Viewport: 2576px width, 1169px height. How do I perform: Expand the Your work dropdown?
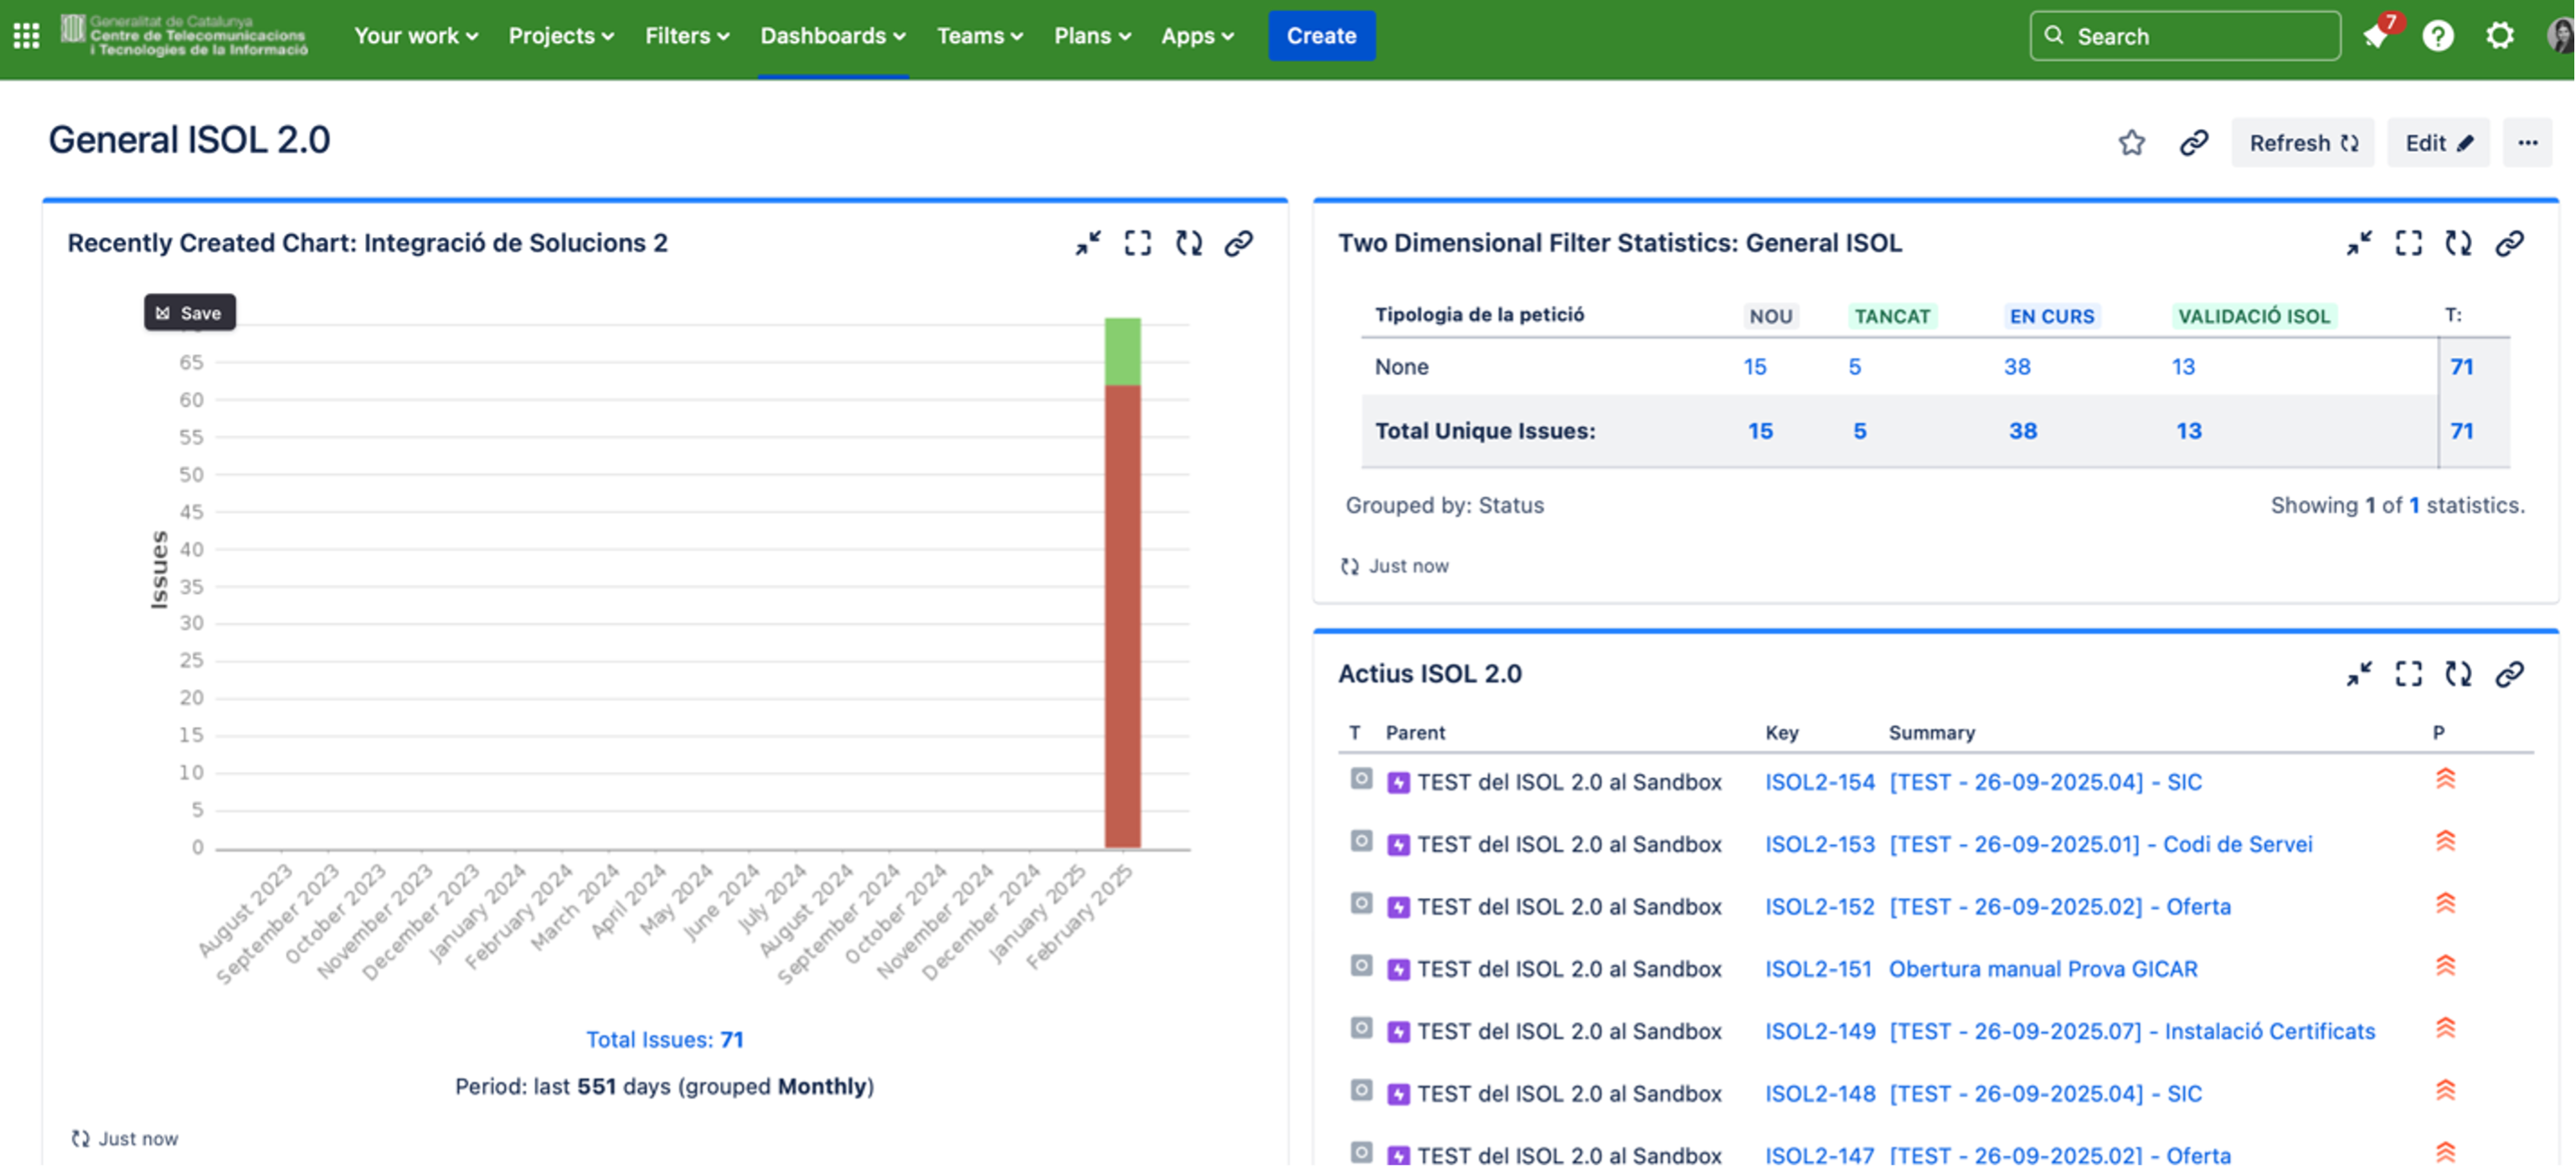click(x=416, y=36)
